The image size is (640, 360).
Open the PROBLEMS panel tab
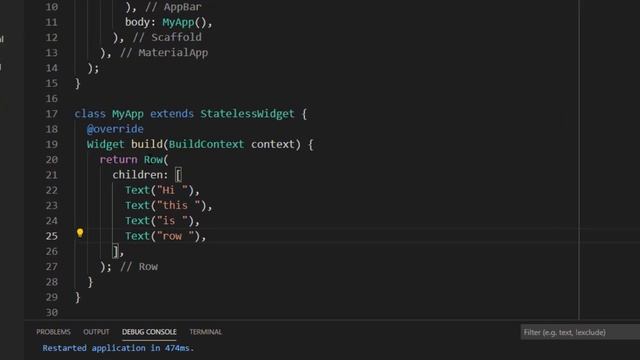53,332
